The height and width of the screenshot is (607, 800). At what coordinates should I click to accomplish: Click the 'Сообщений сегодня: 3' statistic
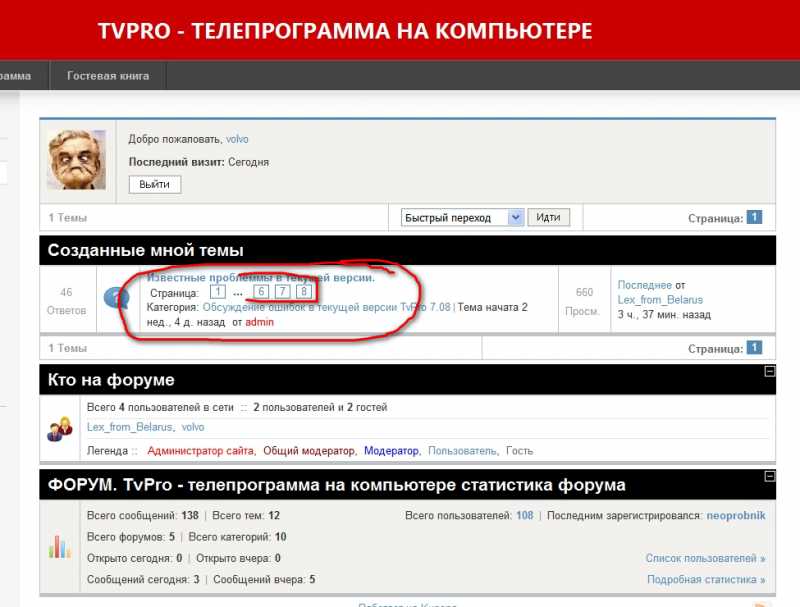143,579
